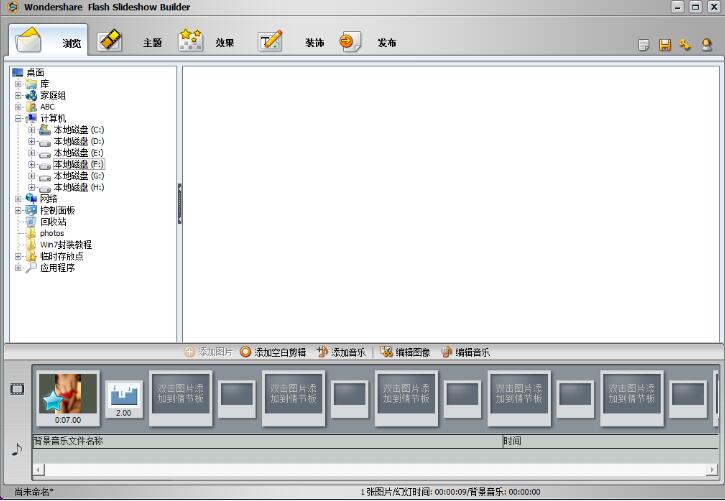Click the 编辑图像 edit image button

(x=405, y=352)
